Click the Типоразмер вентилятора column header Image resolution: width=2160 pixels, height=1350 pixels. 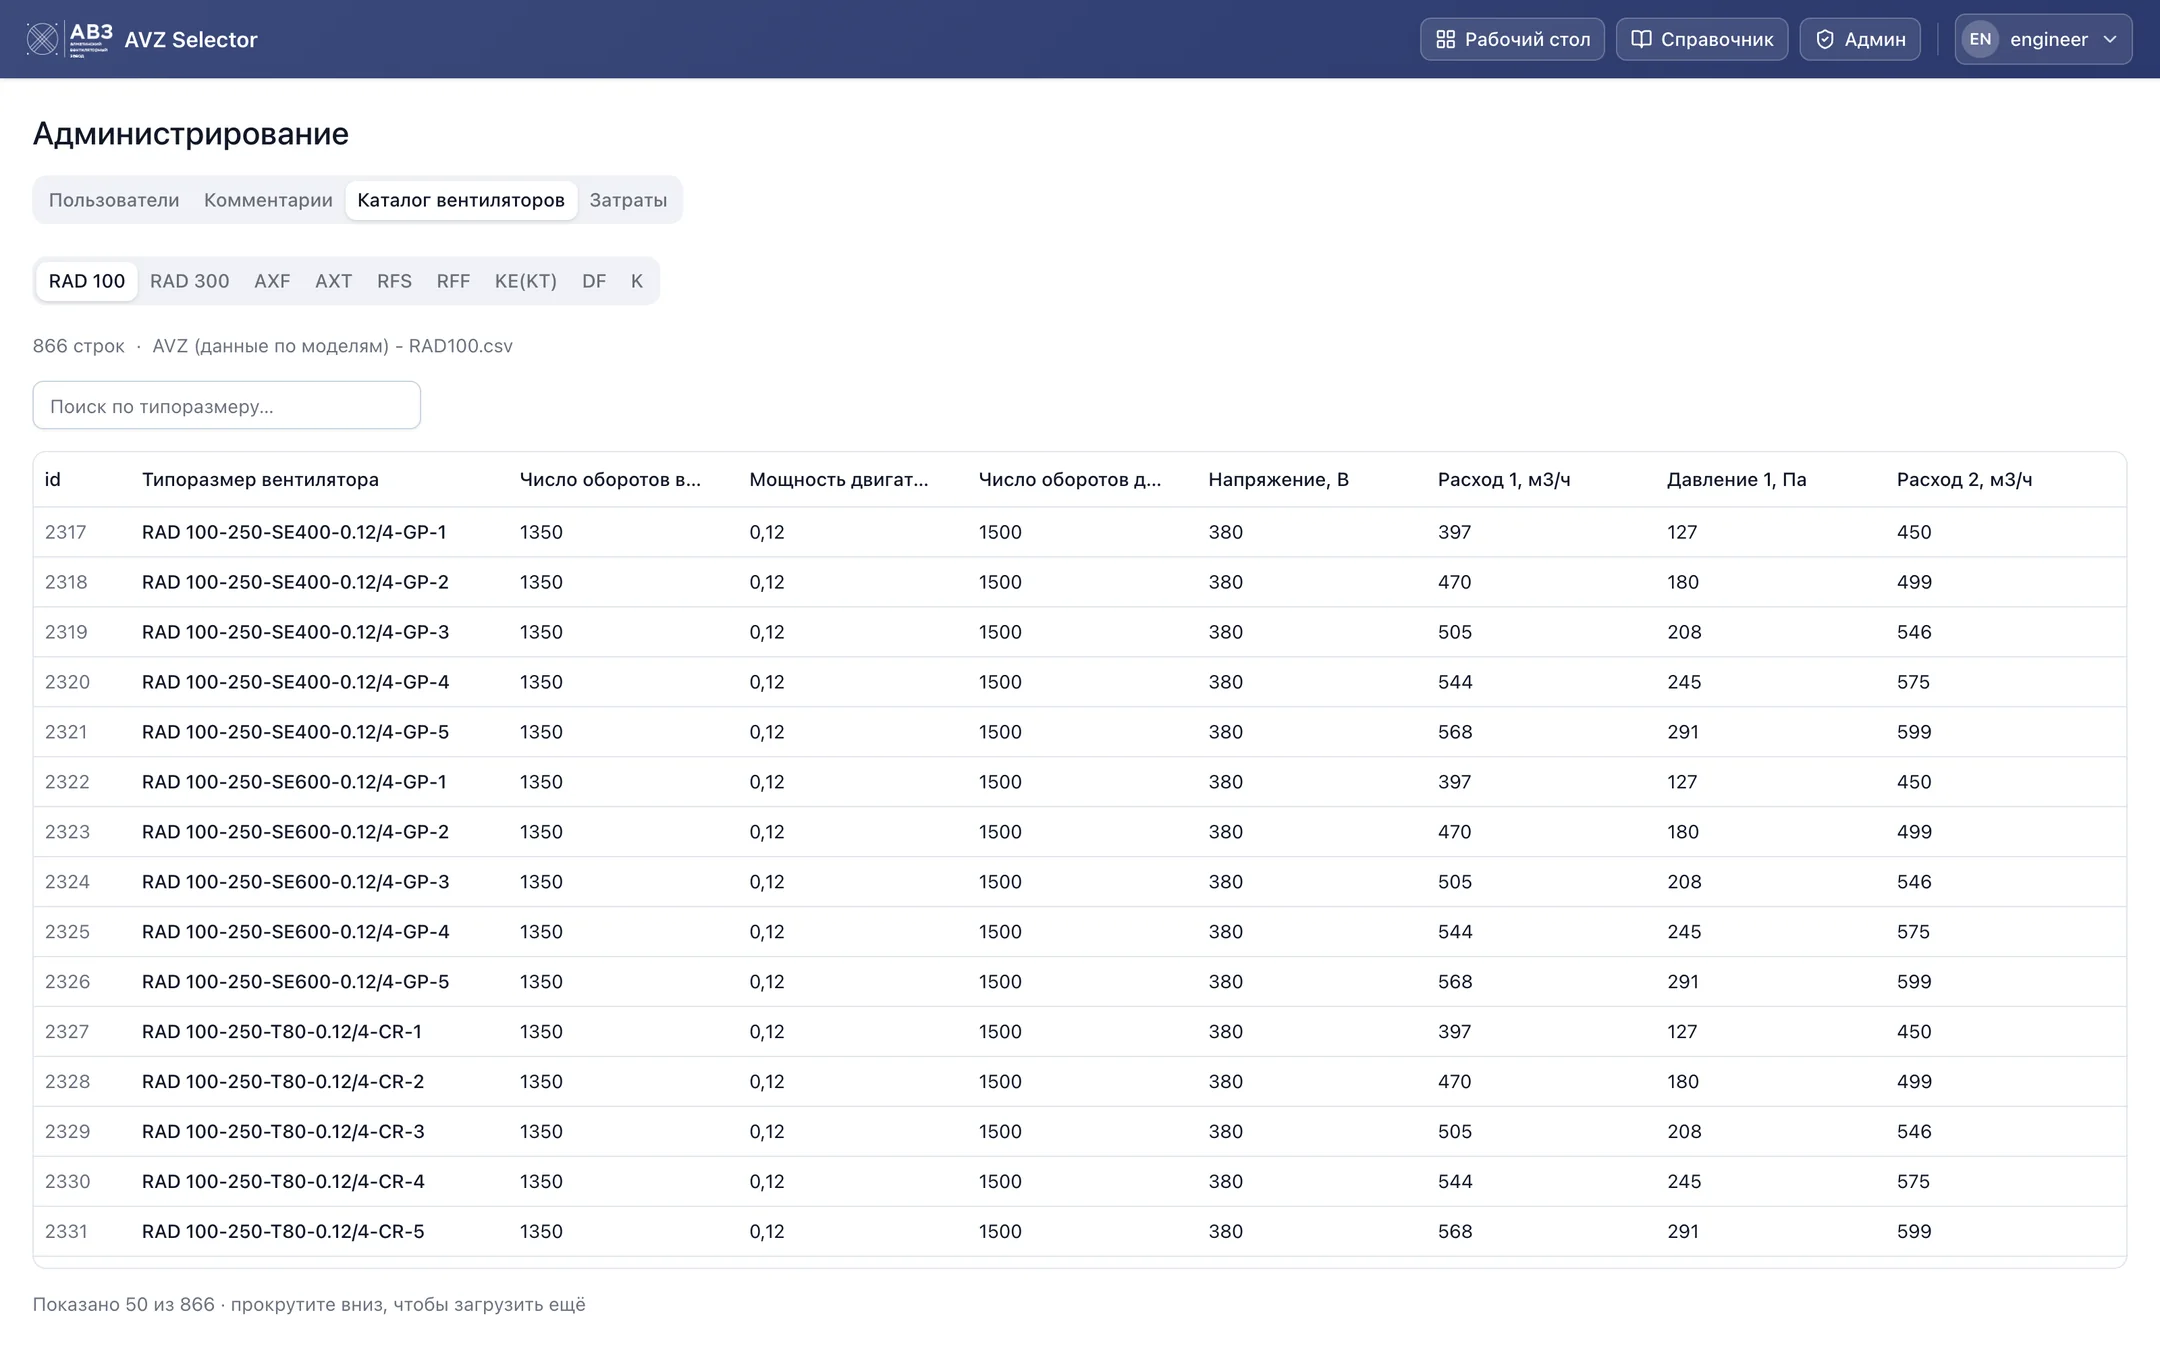click(x=260, y=479)
